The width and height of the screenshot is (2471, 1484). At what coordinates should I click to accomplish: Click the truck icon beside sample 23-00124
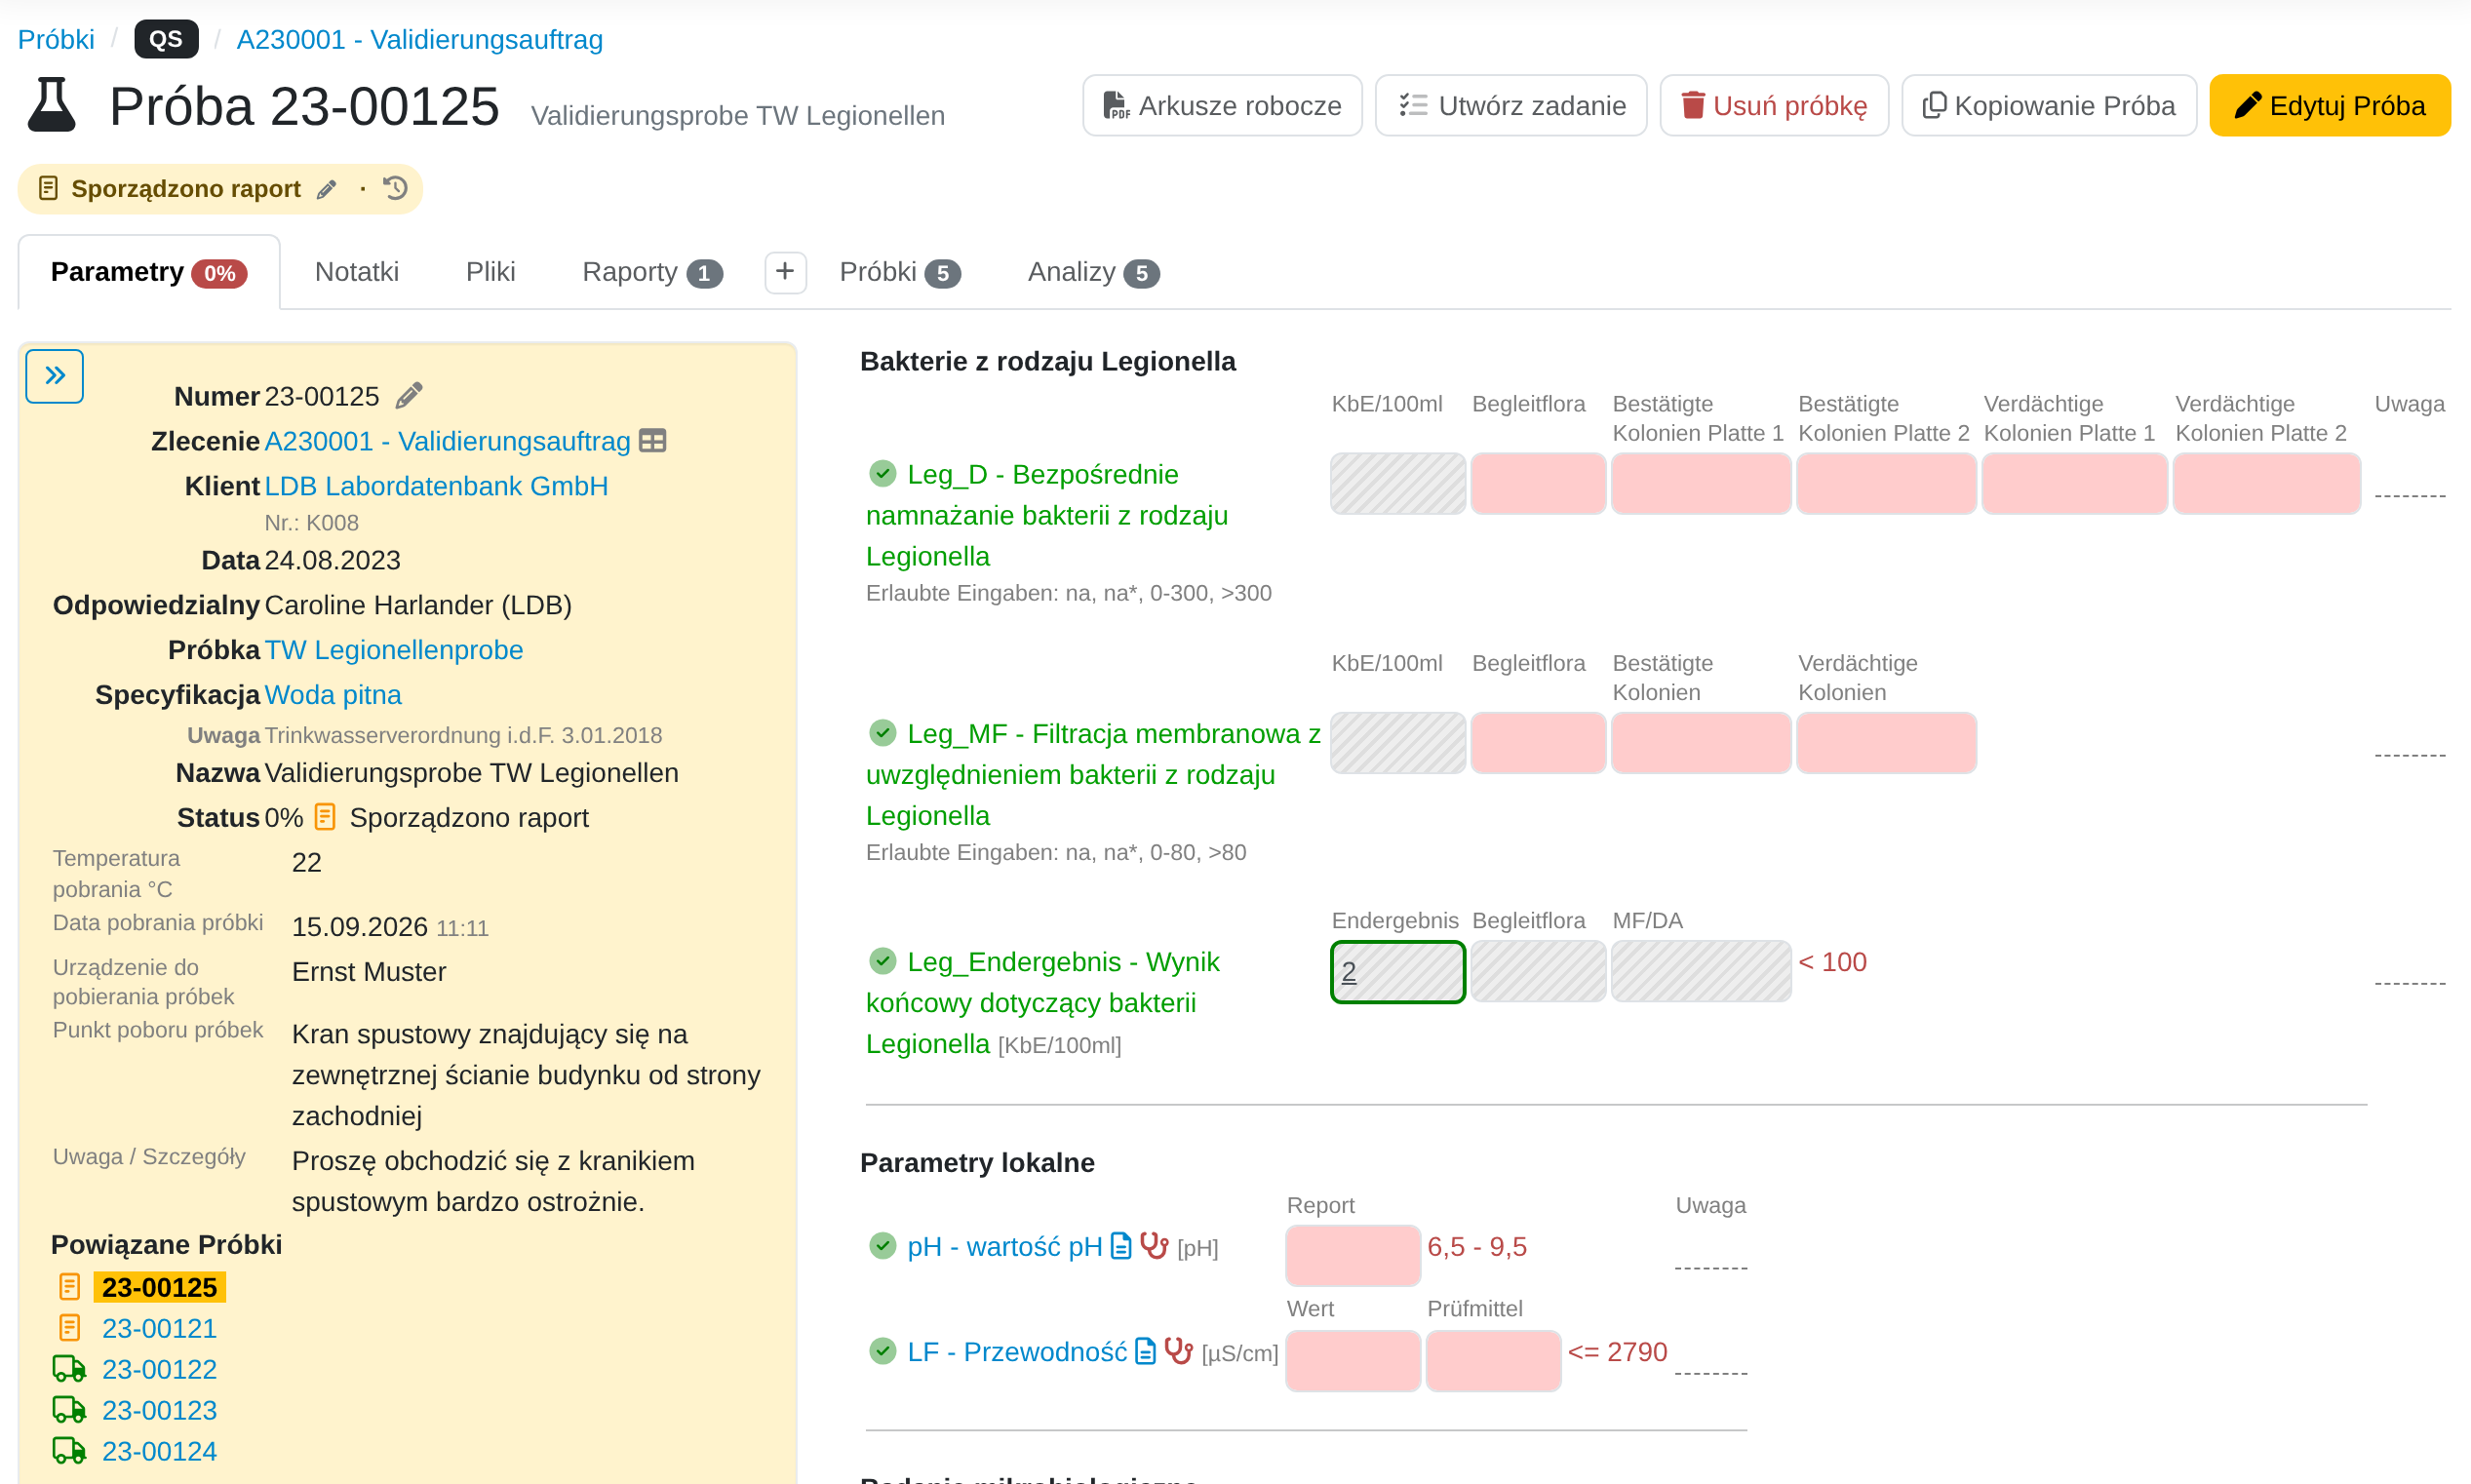click(69, 1451)
